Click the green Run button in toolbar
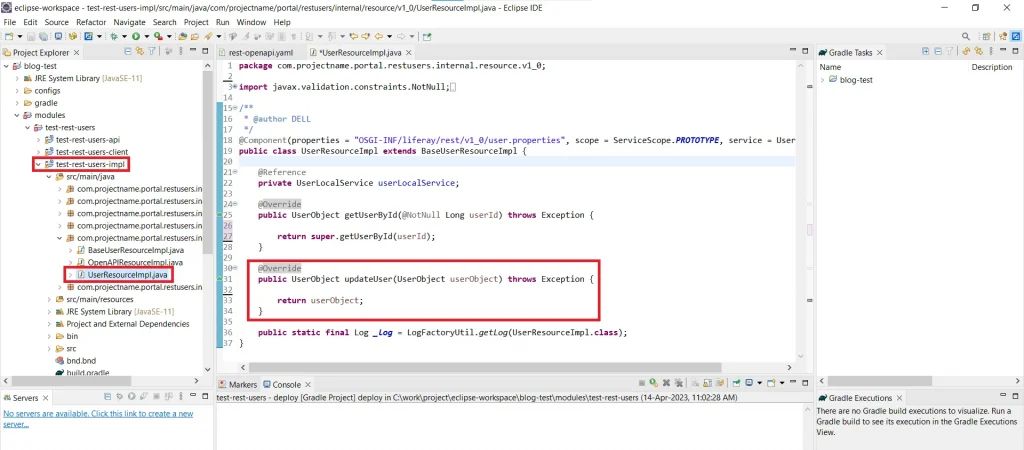The image size is (1024, 450). [136, 37]
